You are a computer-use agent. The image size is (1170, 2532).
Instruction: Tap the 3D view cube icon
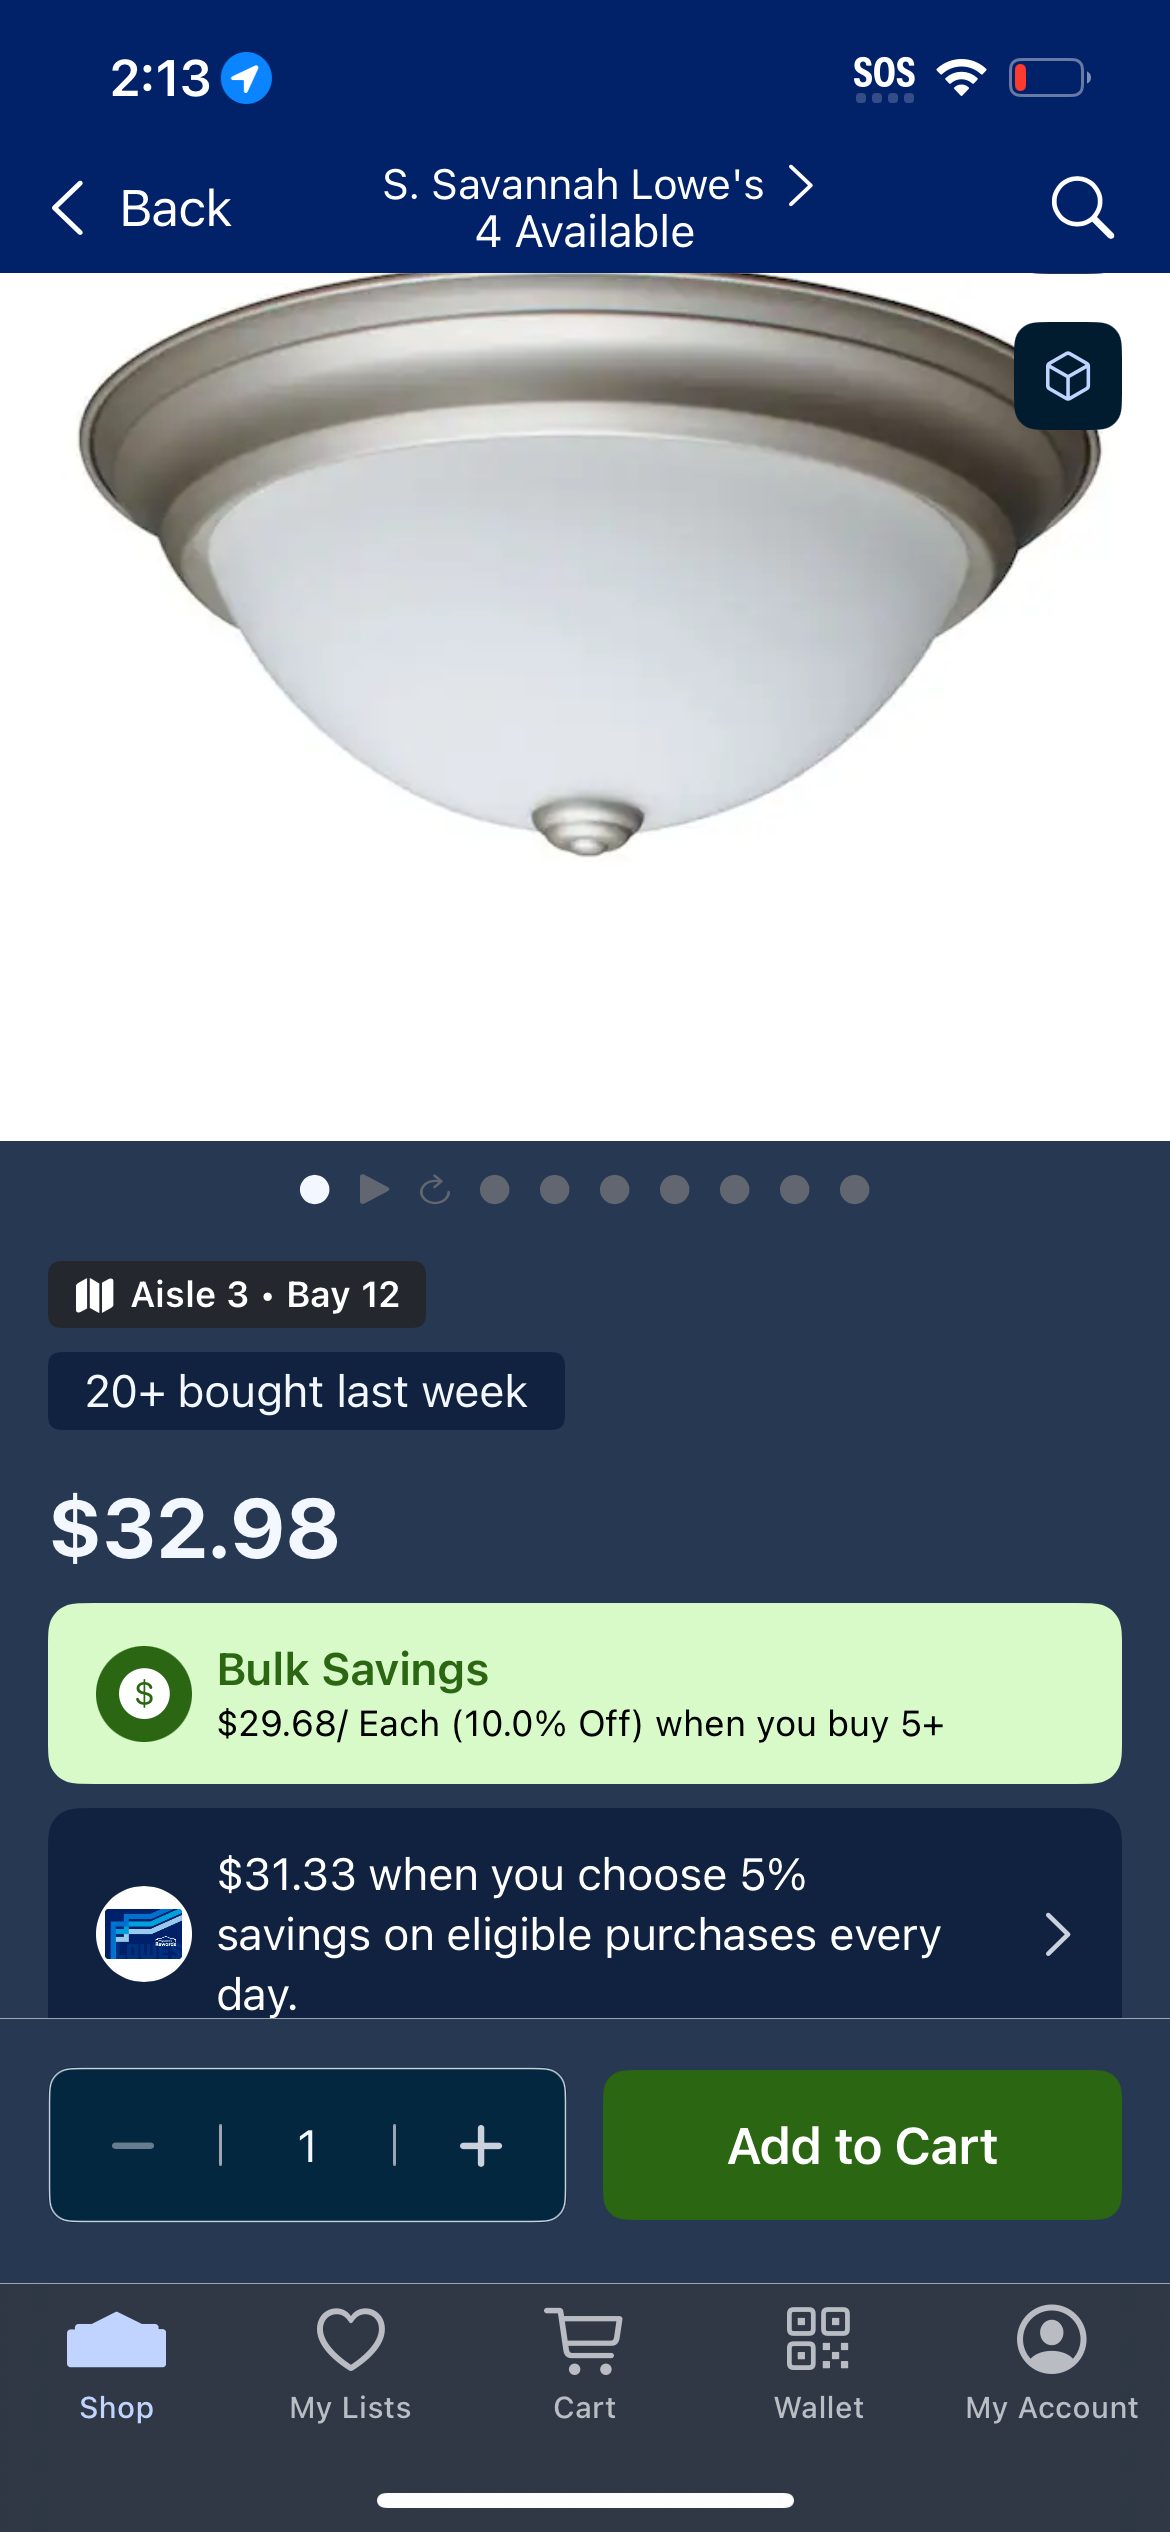[x=1067, y=376]
